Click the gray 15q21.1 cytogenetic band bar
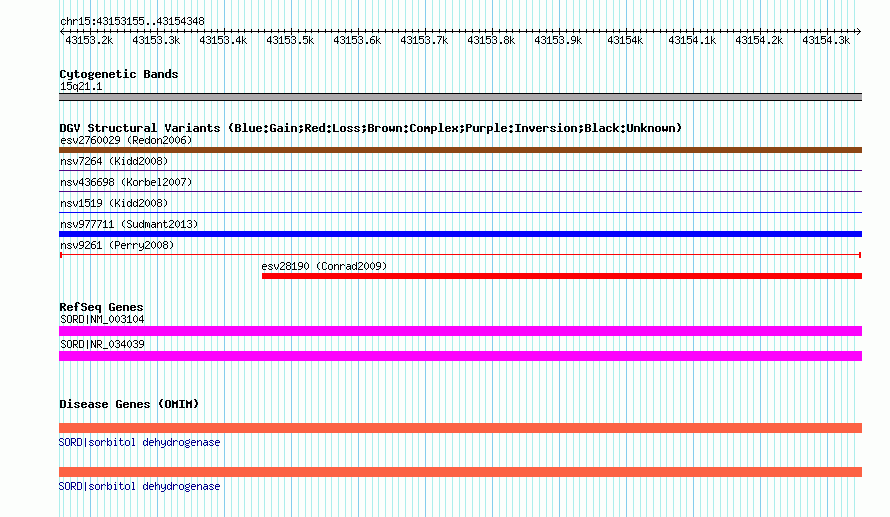 (x=460, y=97)
